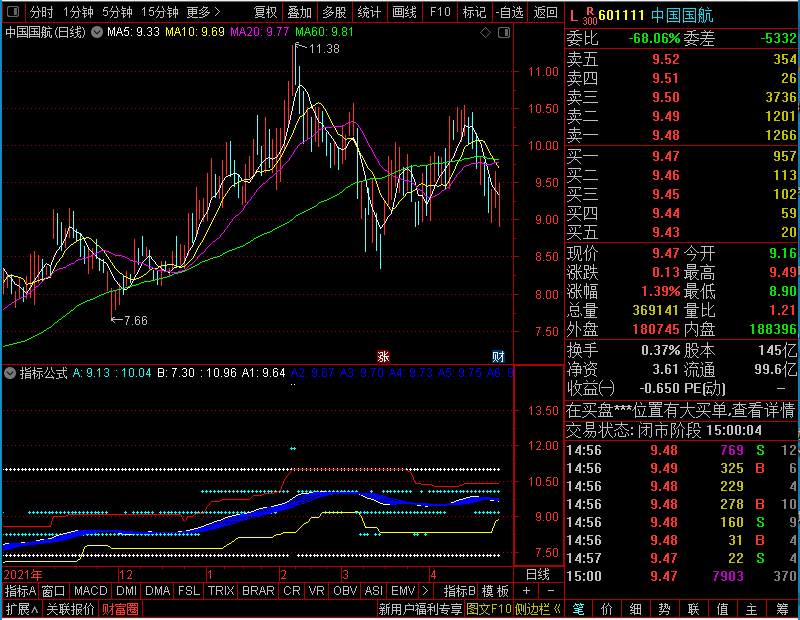Image resolution: width=800 pixels, height=620 pixels.
Task: Select the 势 tab in side panel
Action: [x=664, y=609]
